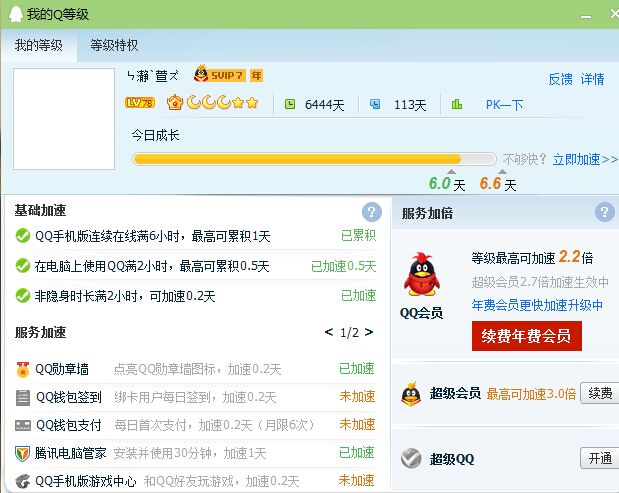Click the profile avatar box
619x493 pixels.
[64, 119]
